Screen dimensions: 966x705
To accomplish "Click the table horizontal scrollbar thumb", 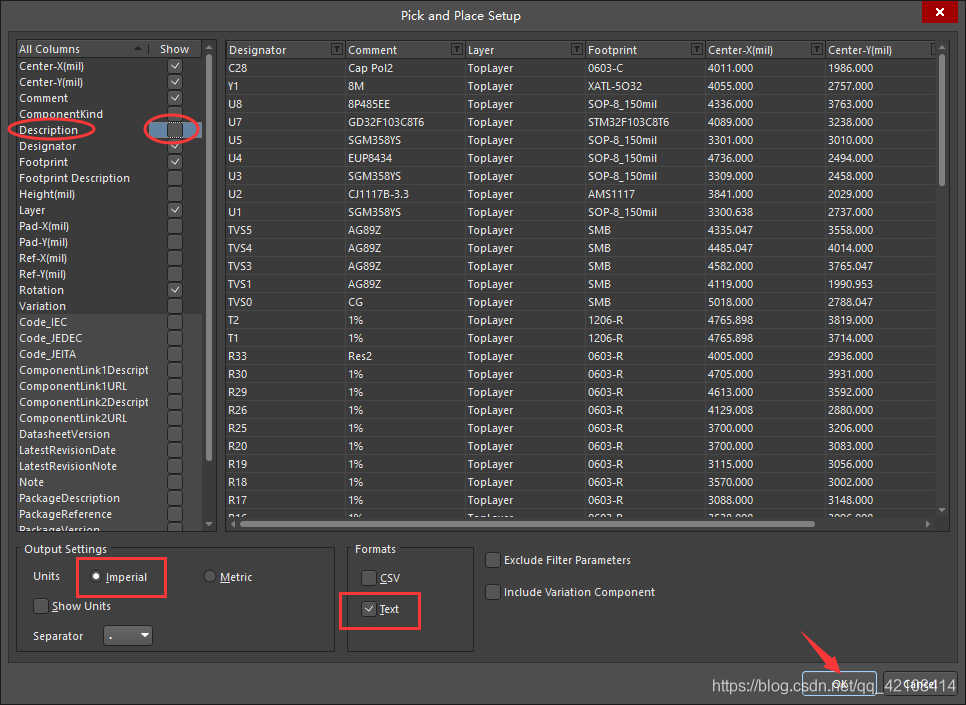I will tap(527, 524).
